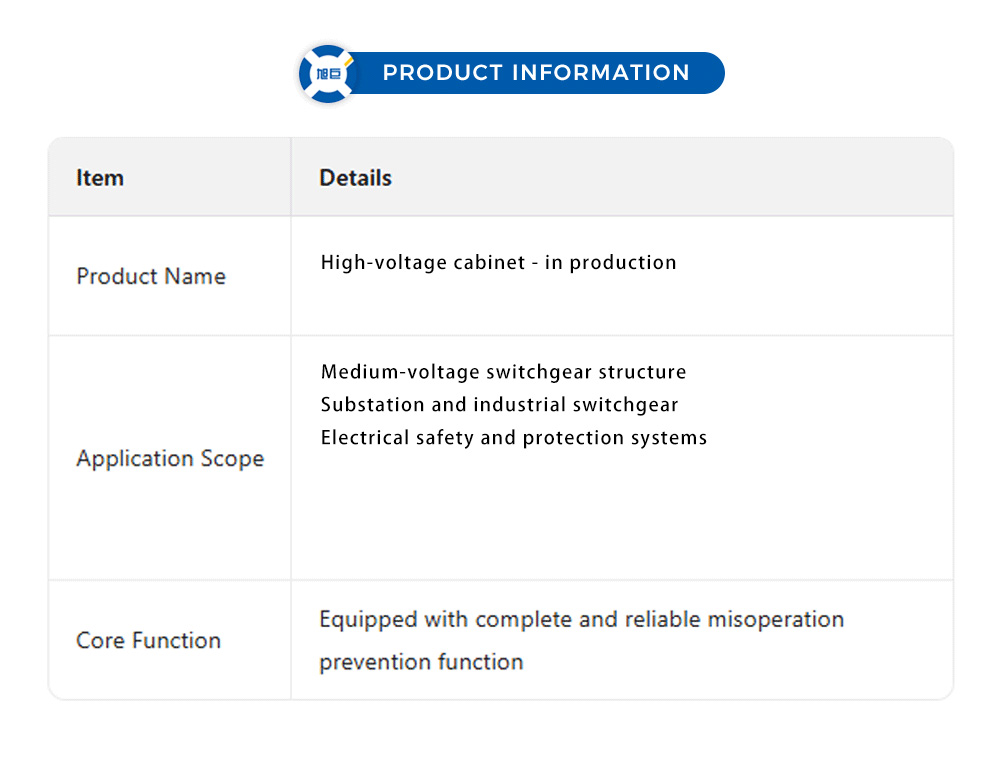Select the Details column header

355,178
